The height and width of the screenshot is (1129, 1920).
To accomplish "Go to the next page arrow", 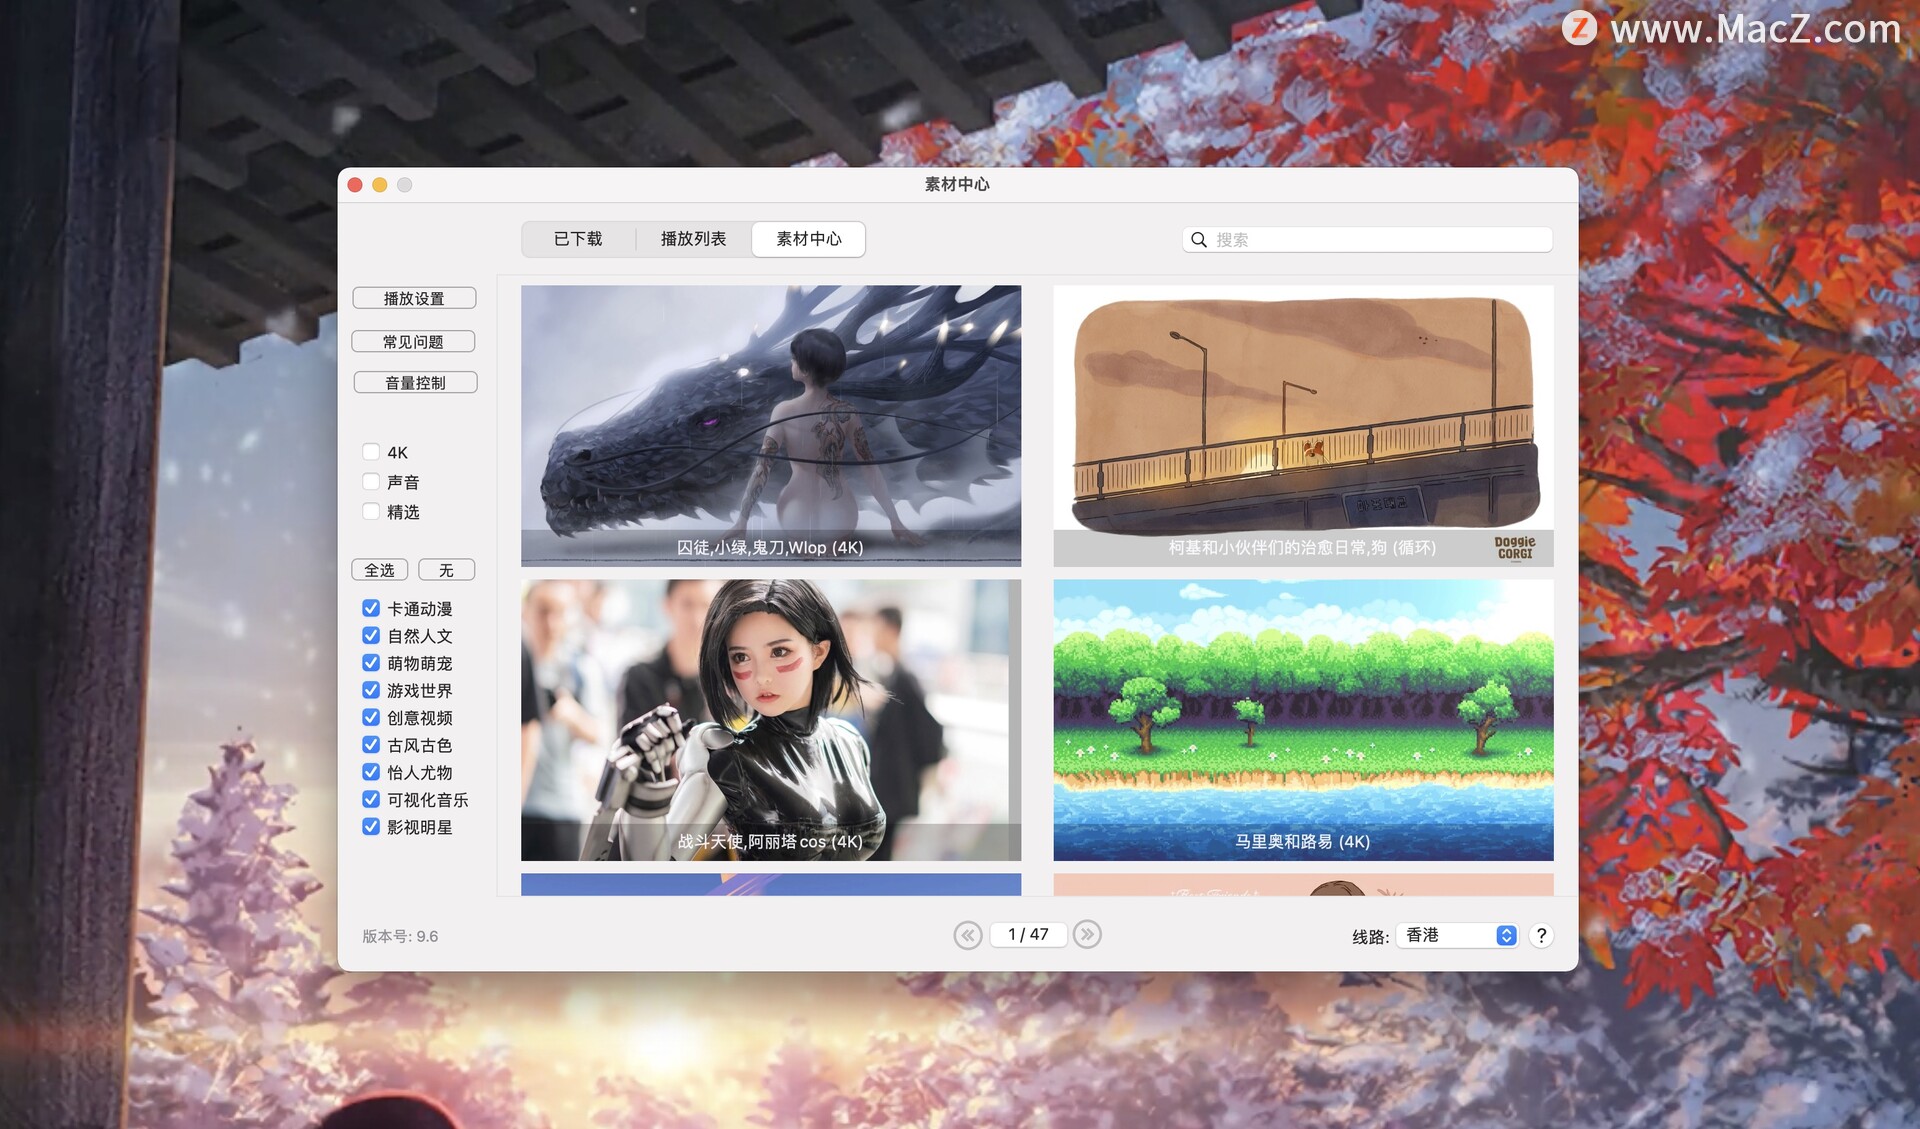I will click(x=1087, y=934).
